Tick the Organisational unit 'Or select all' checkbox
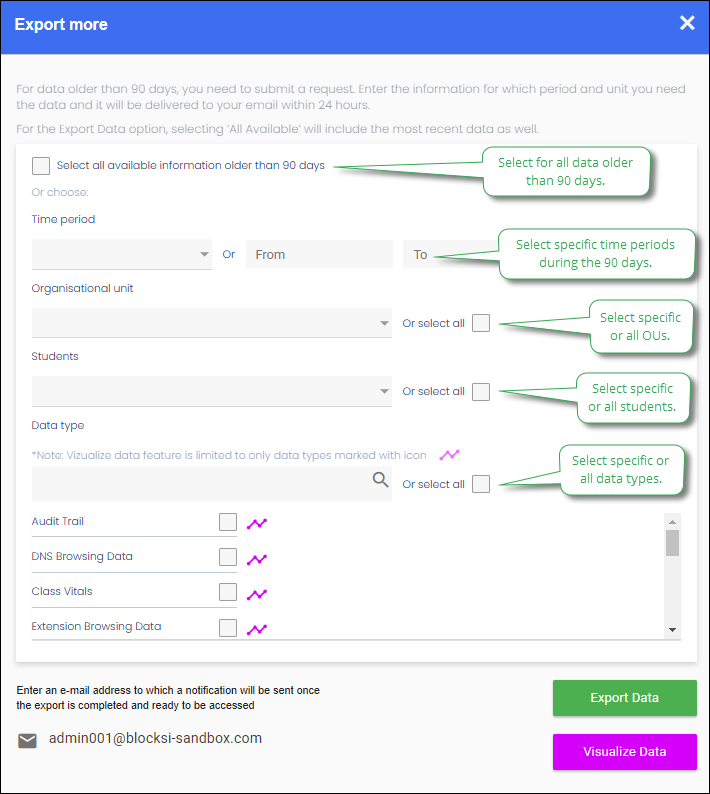Image resolution: width=710 pixels, height=794 pixels. pyautogui.click(x=481, y=323)
